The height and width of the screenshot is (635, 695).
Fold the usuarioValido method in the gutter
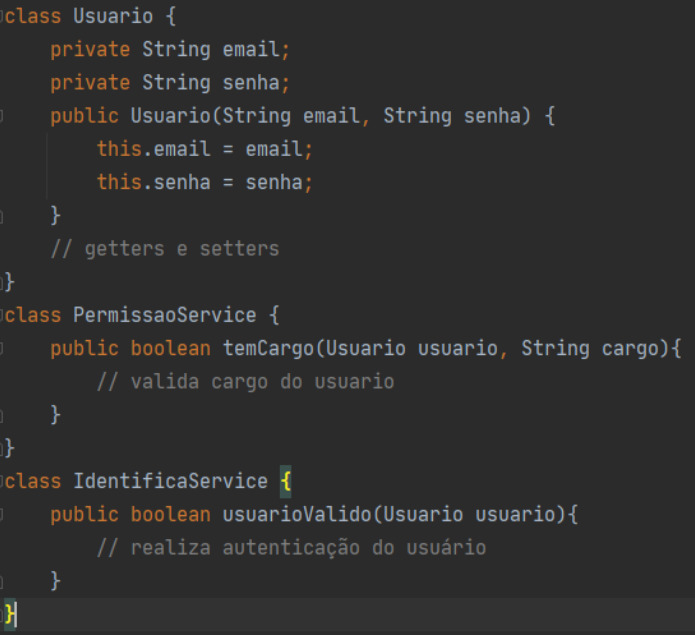coord(3,515)
